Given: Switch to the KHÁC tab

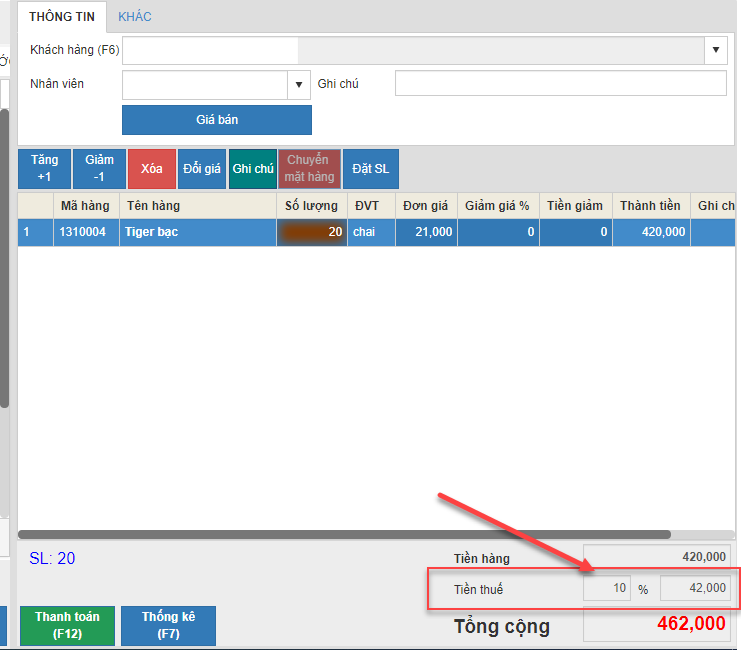Looking at the screenshot, I should tap(135, 17).
